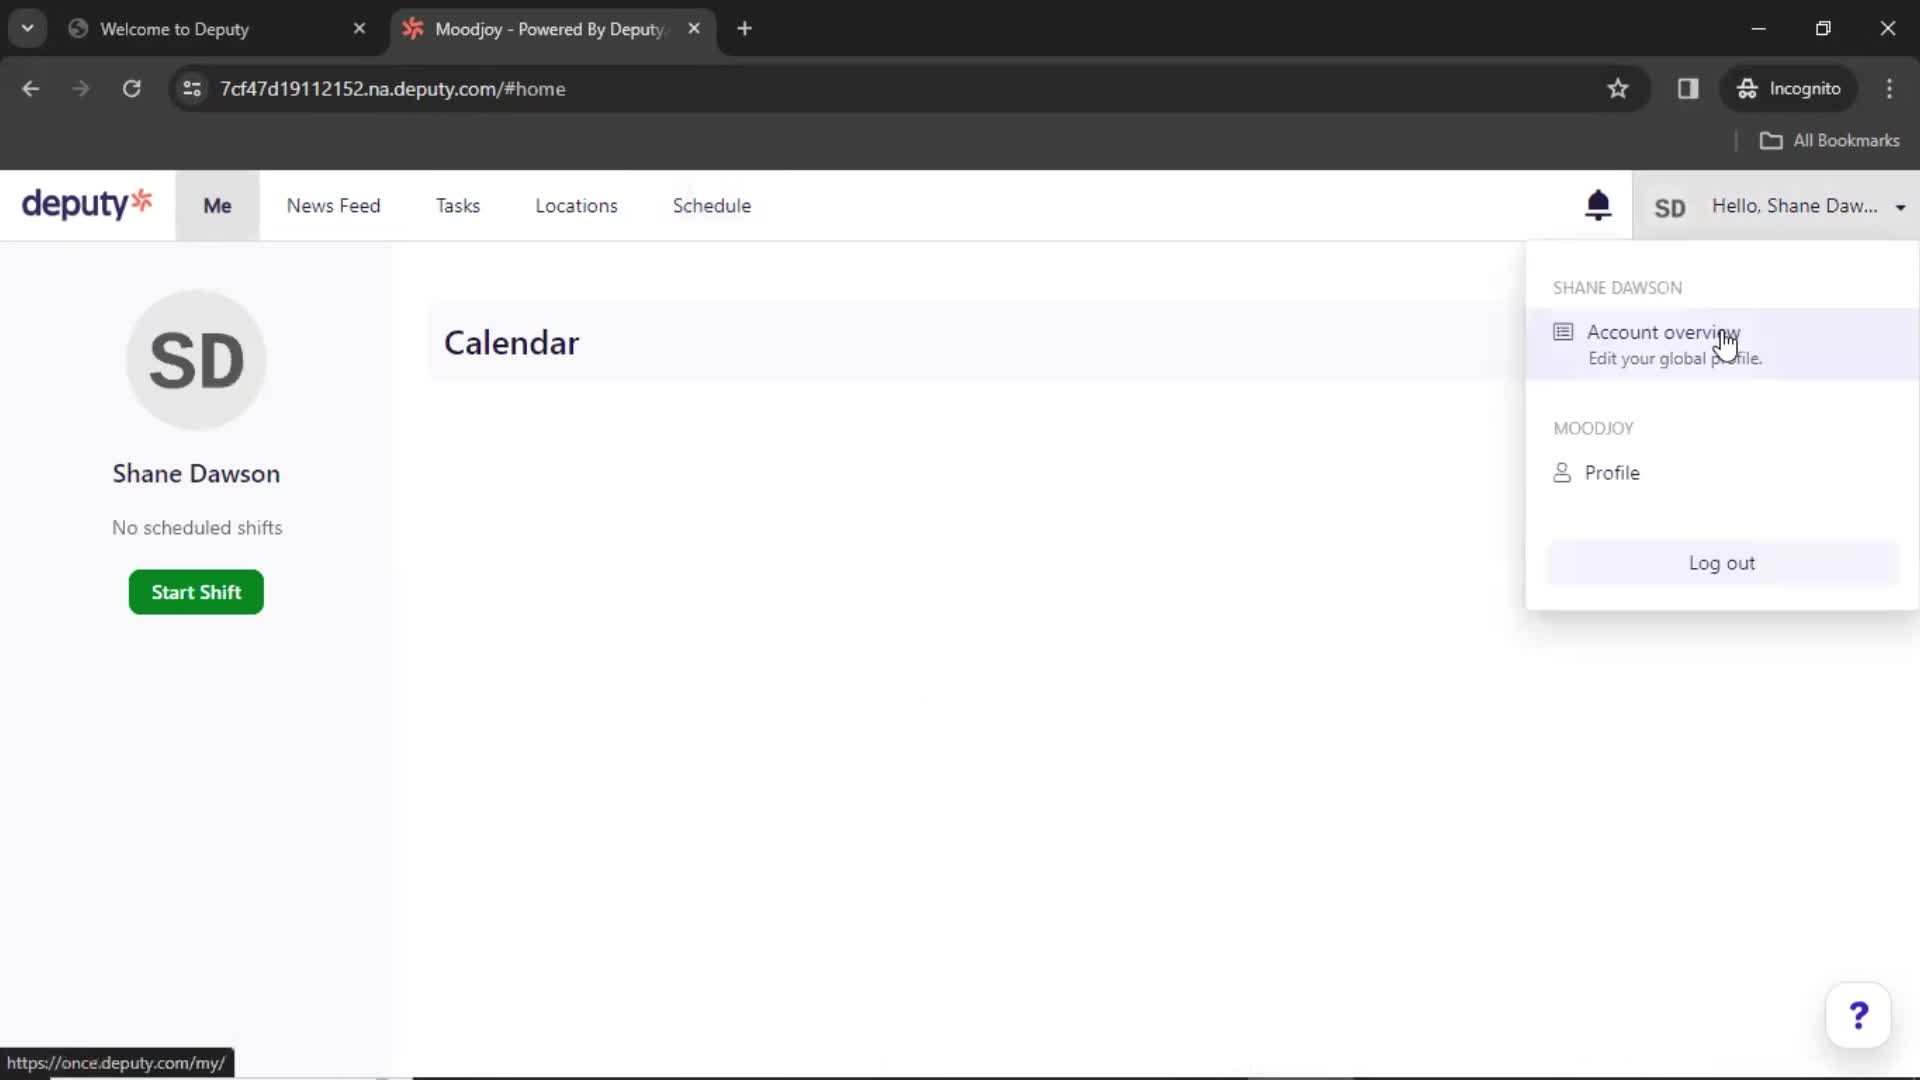
Task: Expand the All Bookmarks panel
Action: click(1832, 138)
